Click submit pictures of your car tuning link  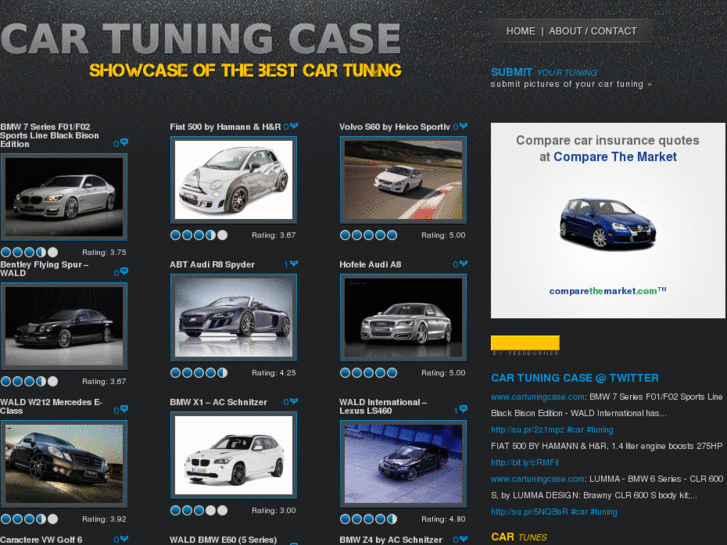point(571,84)
